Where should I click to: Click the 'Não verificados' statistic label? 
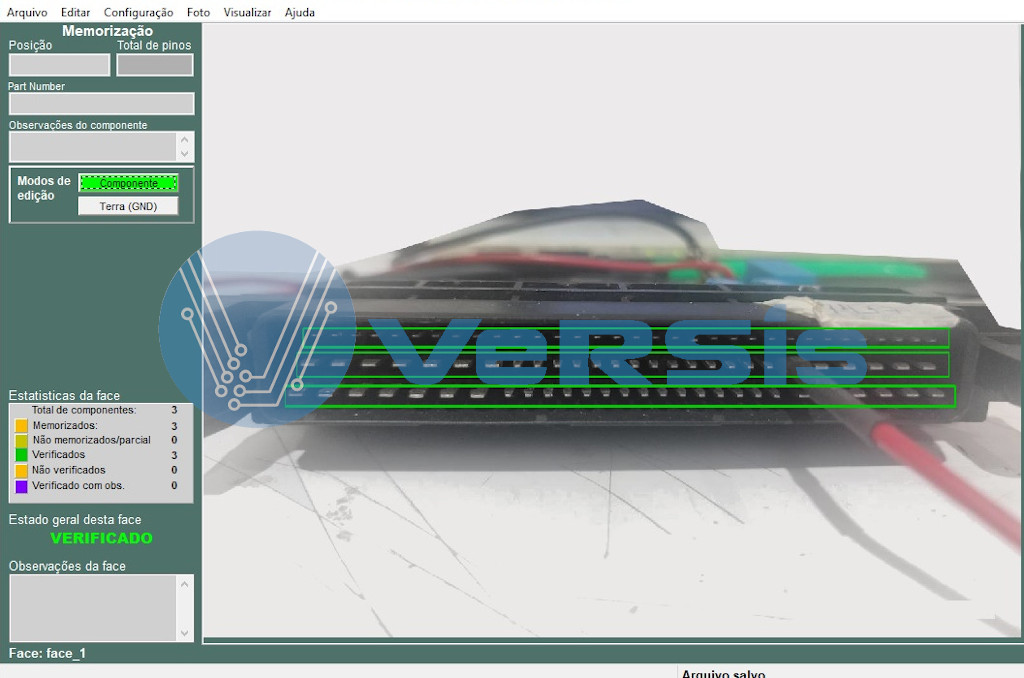[x=69, y=470]
